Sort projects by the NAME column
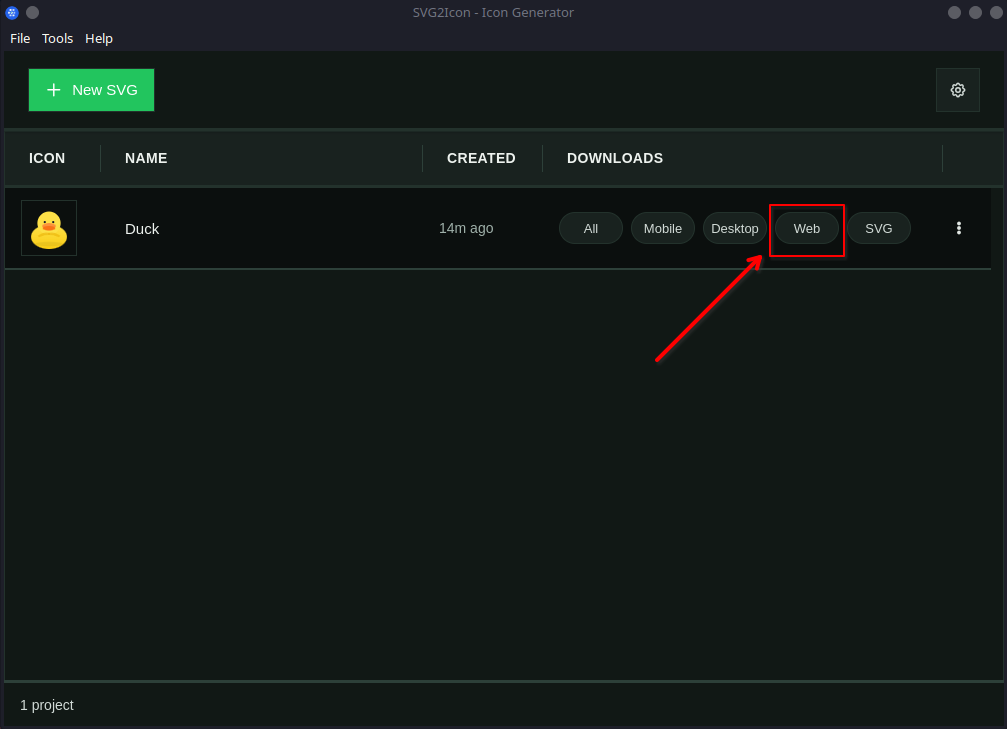 [146, 158]
